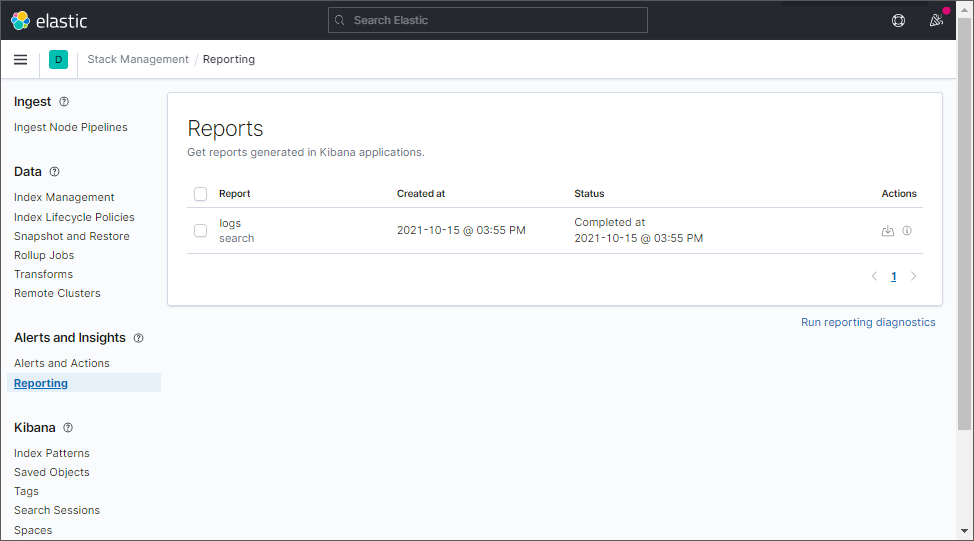This screenshot has width=974, height=541.
Task: Open the hamburger navigation menu
Action: click(20, 60)
